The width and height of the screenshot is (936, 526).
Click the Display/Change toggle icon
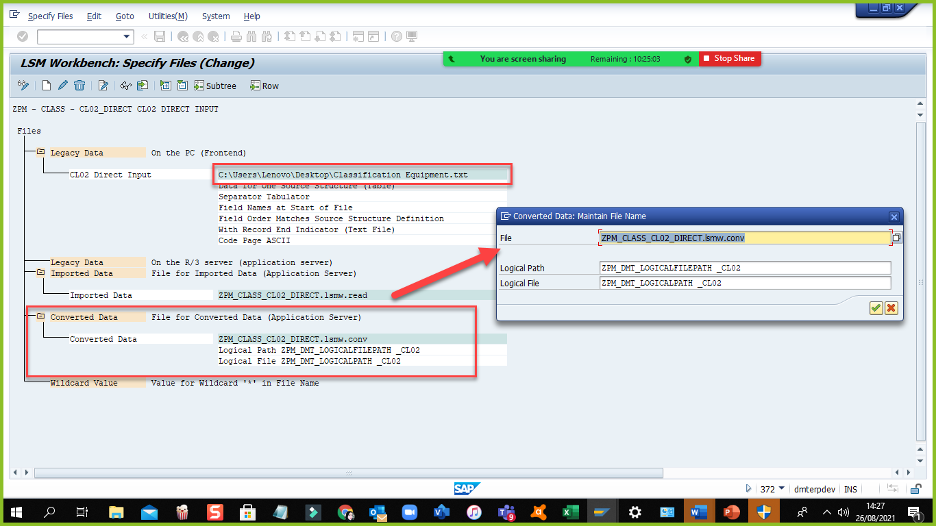(x=23, y=86)
